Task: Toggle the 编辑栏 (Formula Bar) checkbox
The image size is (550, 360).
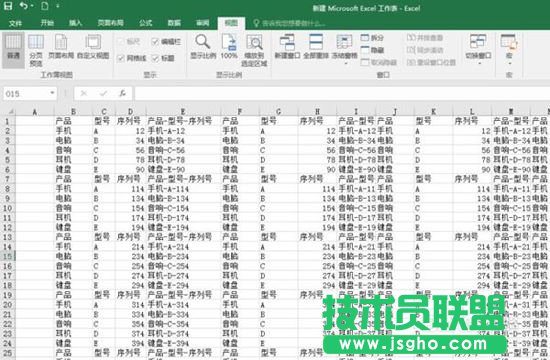Action: (x=155, y=42)
